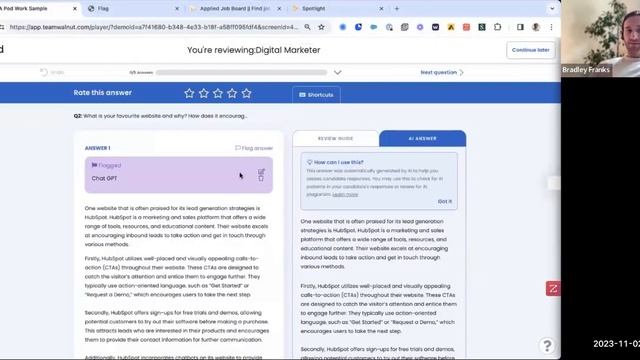Click the red pen widget icon
Viewport: 640px width, 360px height.
coord(553,289)
